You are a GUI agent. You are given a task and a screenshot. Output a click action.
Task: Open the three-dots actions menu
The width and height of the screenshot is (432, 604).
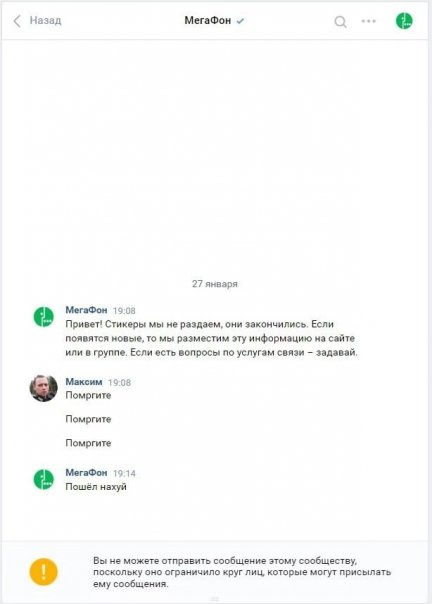(x=368, y=21)
